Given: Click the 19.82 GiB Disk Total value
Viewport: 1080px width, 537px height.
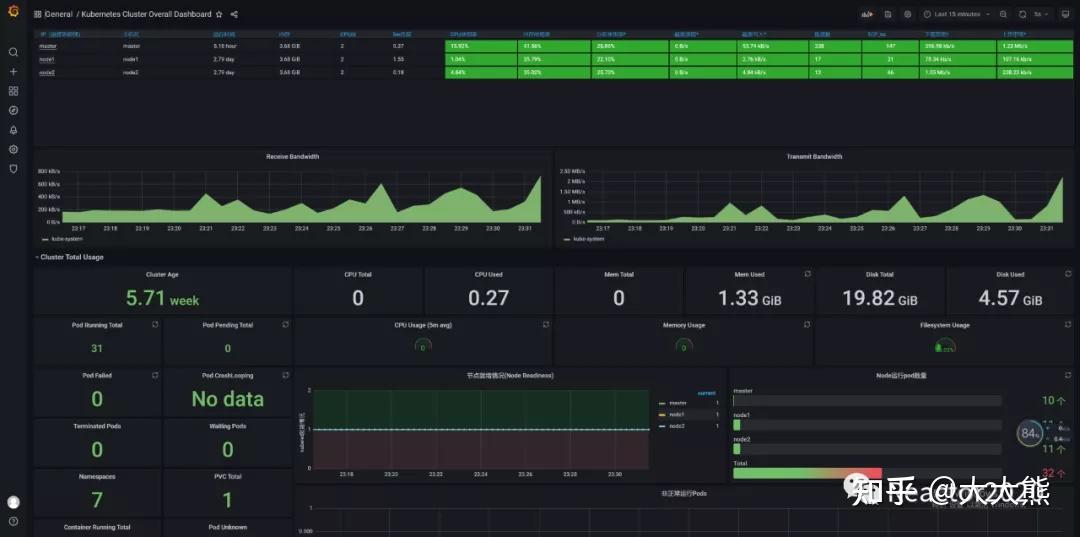Looking at the screenshot, I should [x=880, y=299].
